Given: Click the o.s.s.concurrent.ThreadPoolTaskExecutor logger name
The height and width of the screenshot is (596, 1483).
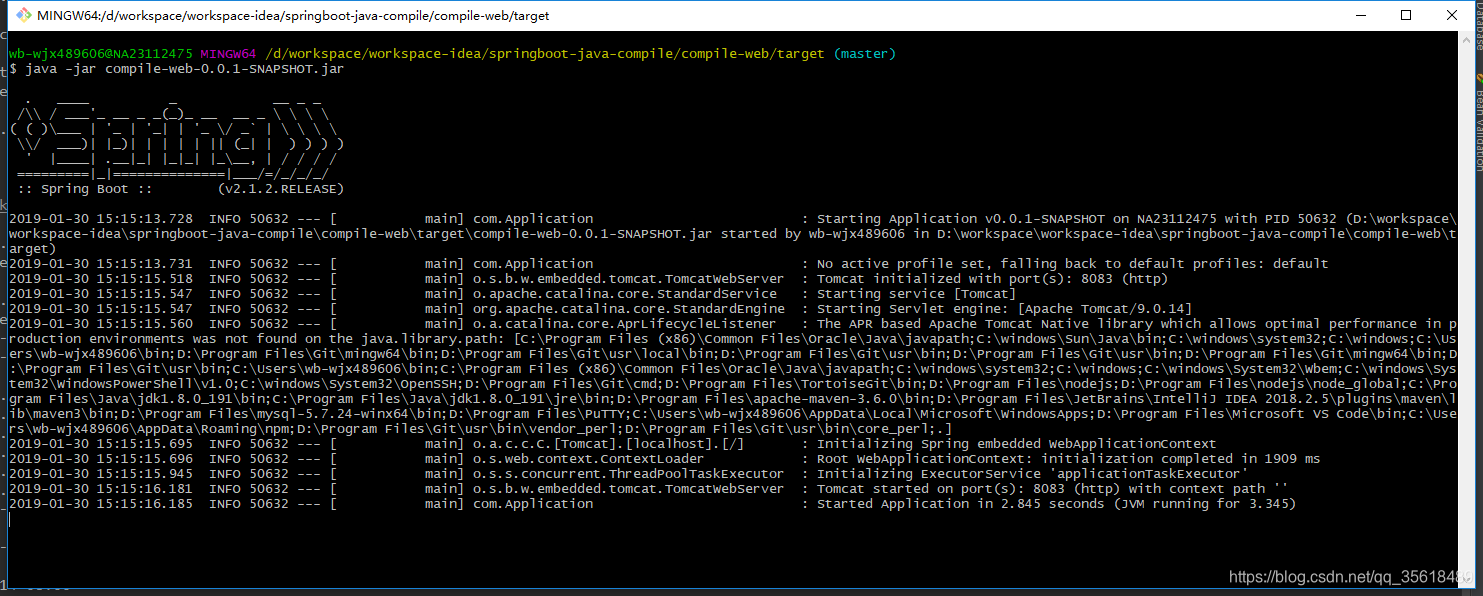Looking at the screenshot, I should coord(629,474).
